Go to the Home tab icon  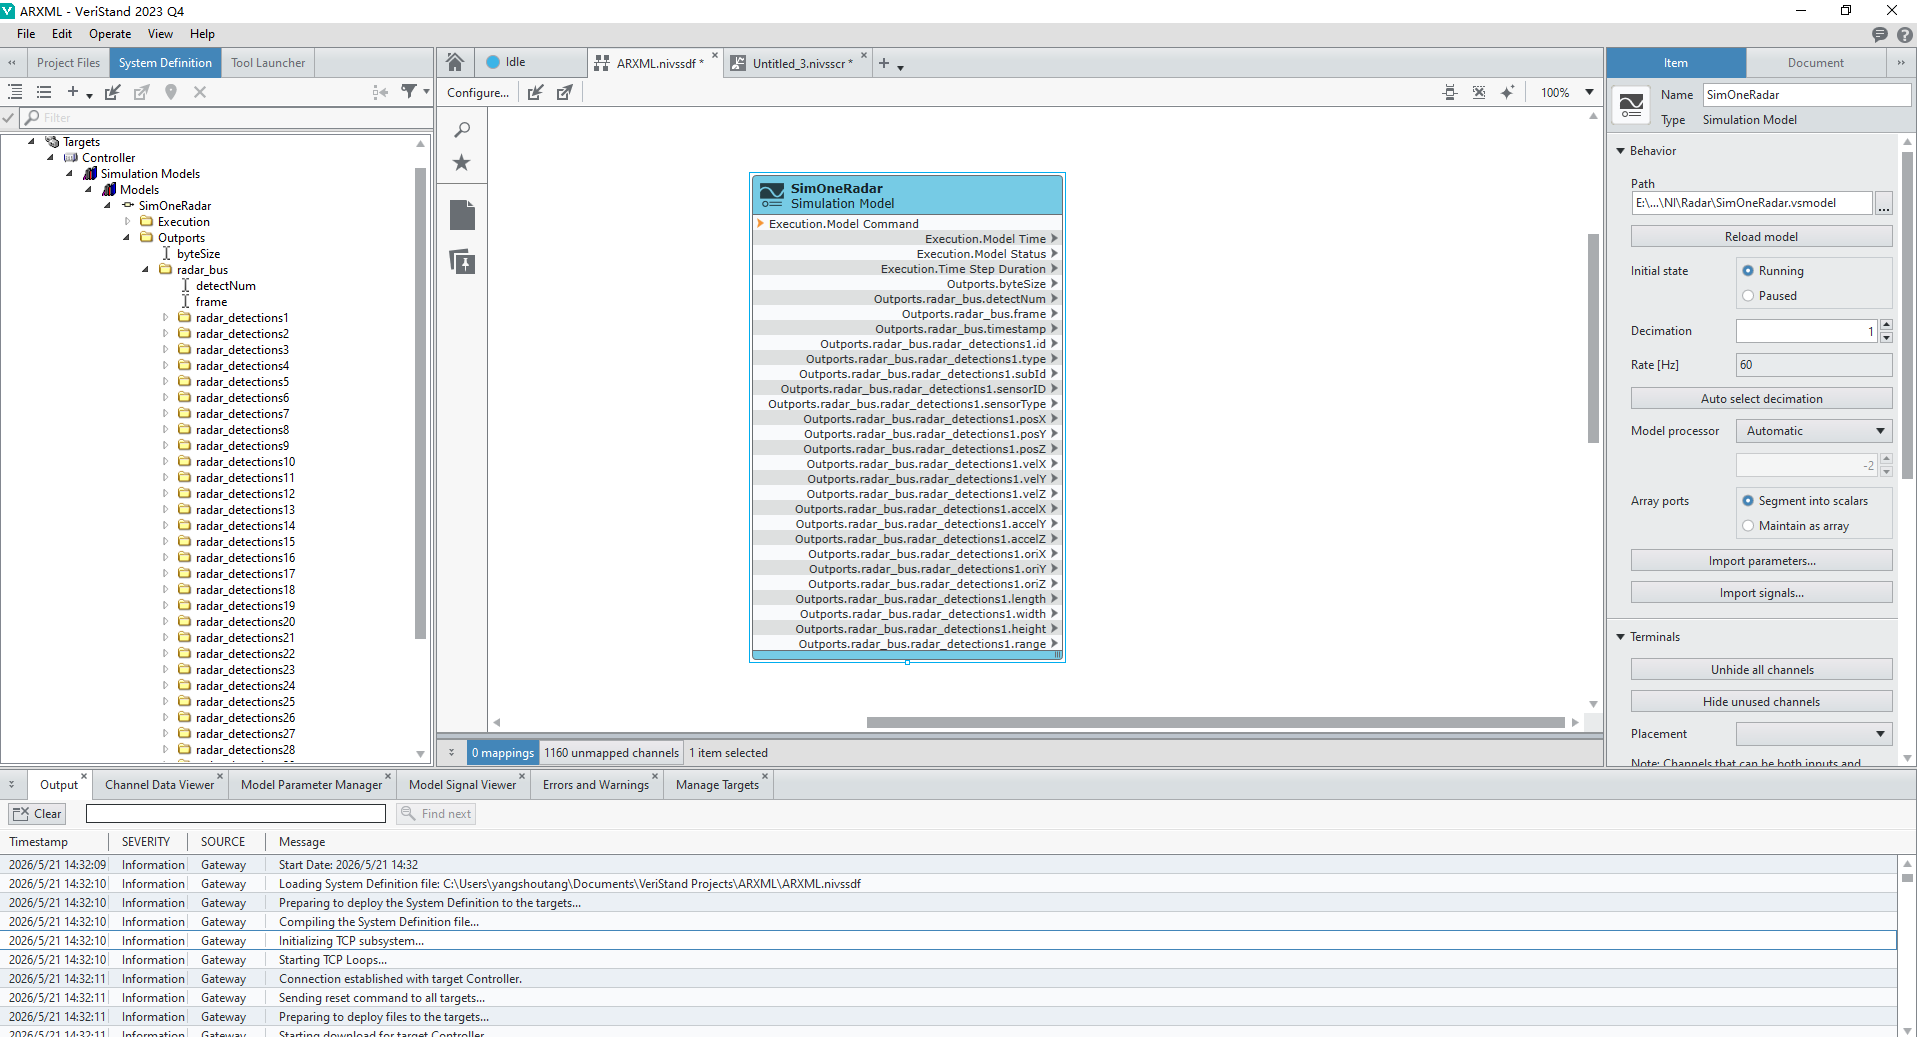(455, 62)
